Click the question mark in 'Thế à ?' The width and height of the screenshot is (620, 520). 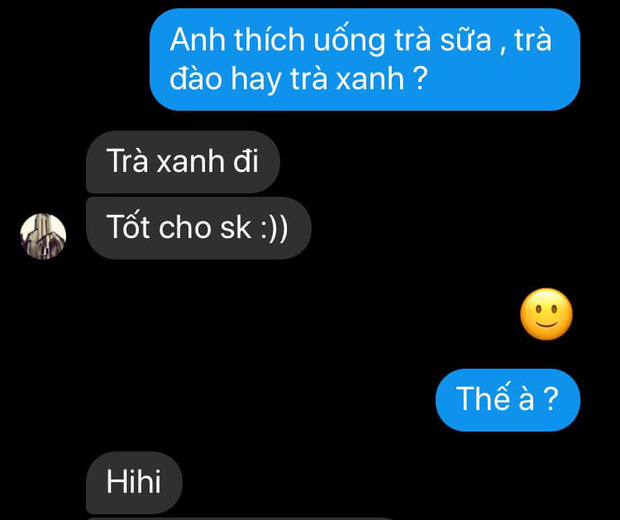click(x=550, y=399)
